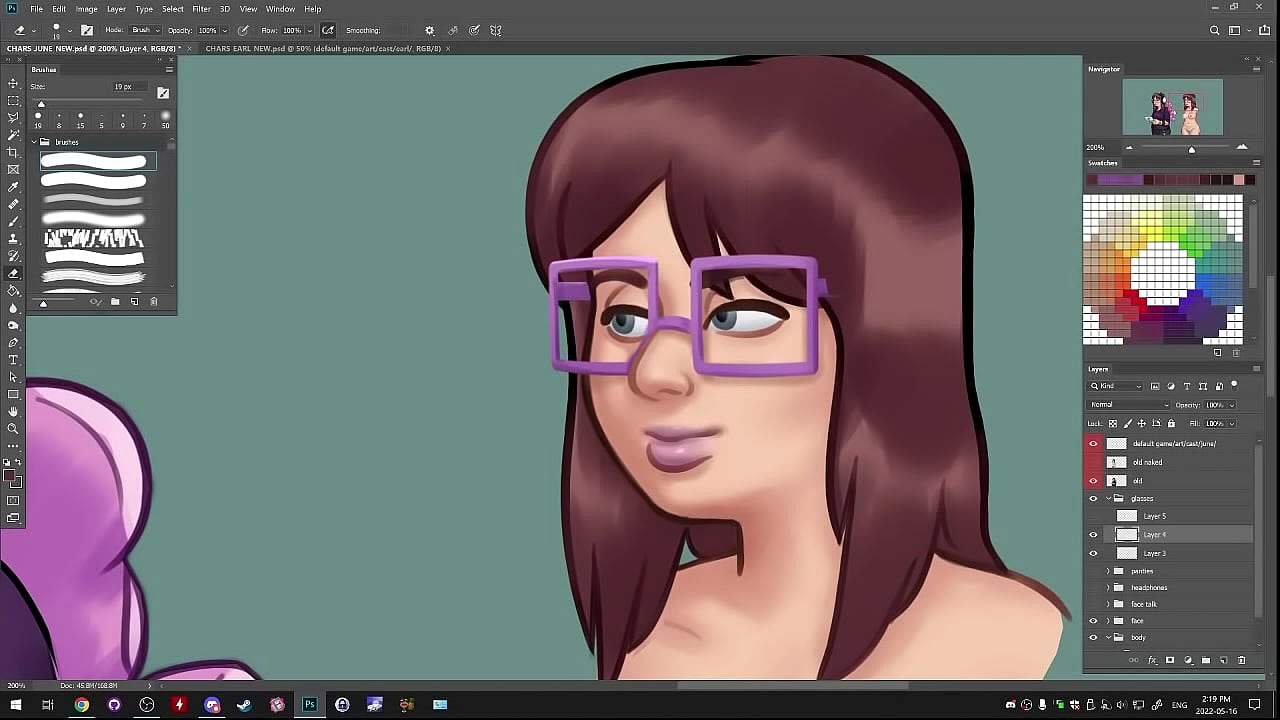Open the blend mode Normal dropdown
This screenshot has width=1280, height=720.
click(1129, 405)
